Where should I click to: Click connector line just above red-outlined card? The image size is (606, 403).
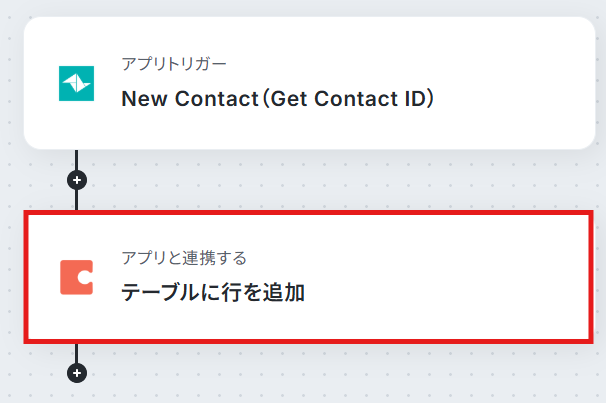pos(76,200)
